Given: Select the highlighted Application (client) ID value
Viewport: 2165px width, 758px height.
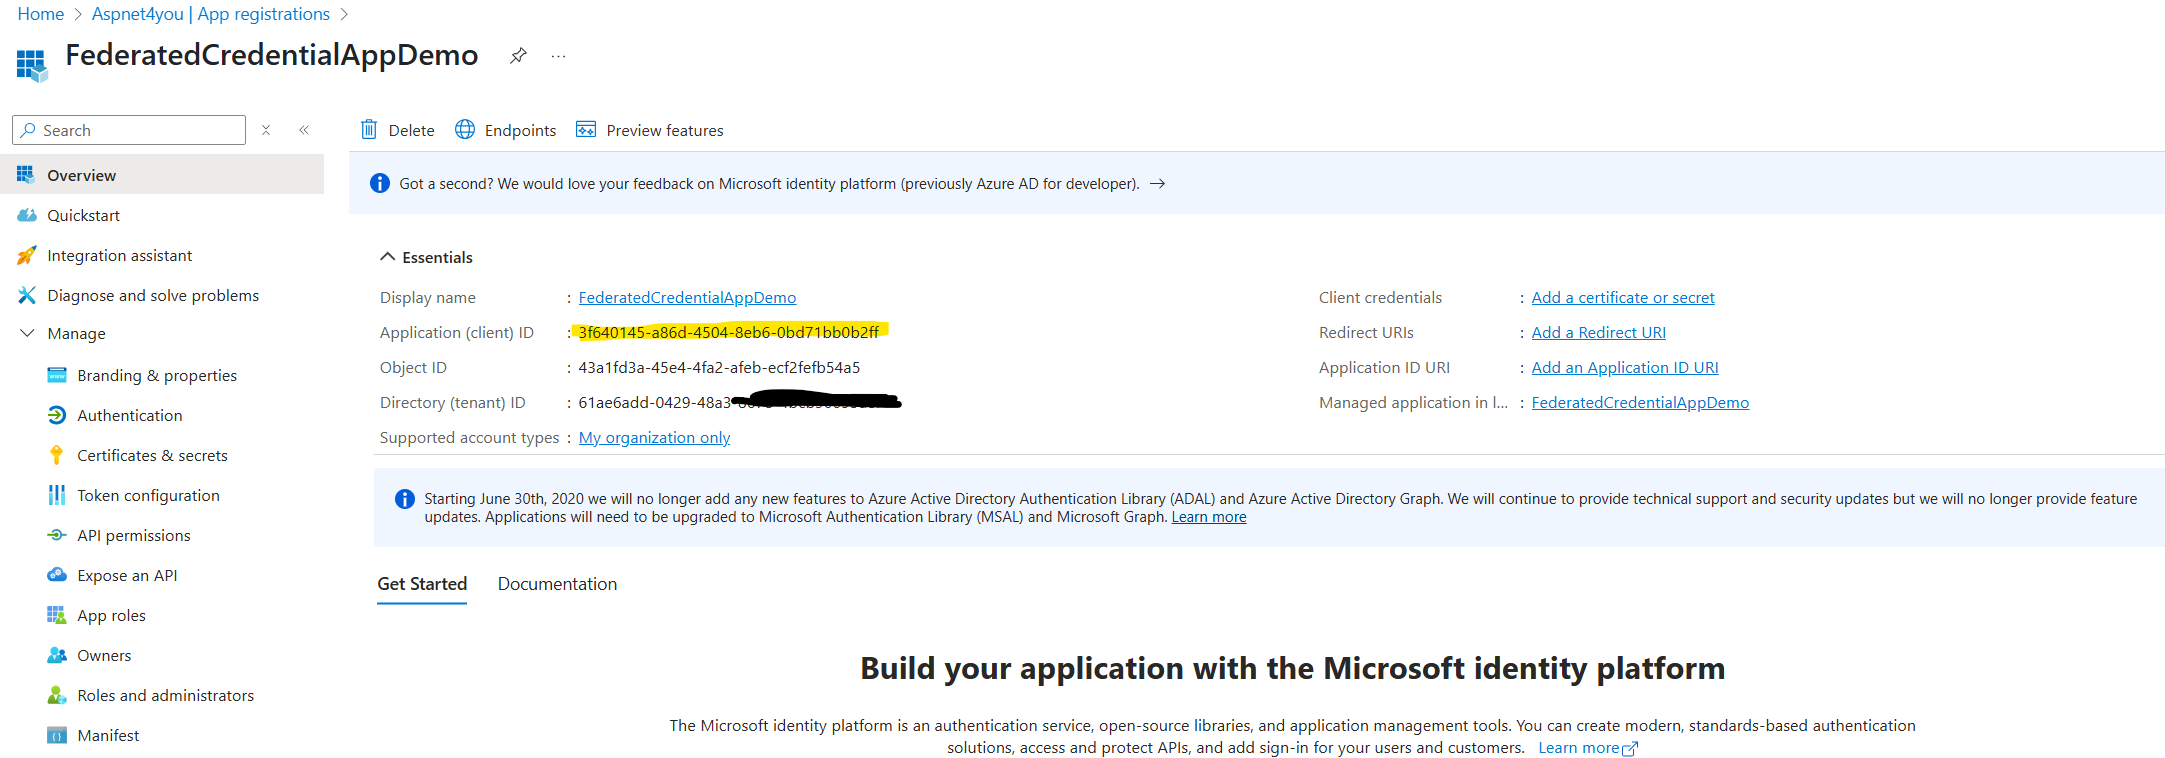Looking at the screenshot, I should pyautogui.click(x=729, y=332).
